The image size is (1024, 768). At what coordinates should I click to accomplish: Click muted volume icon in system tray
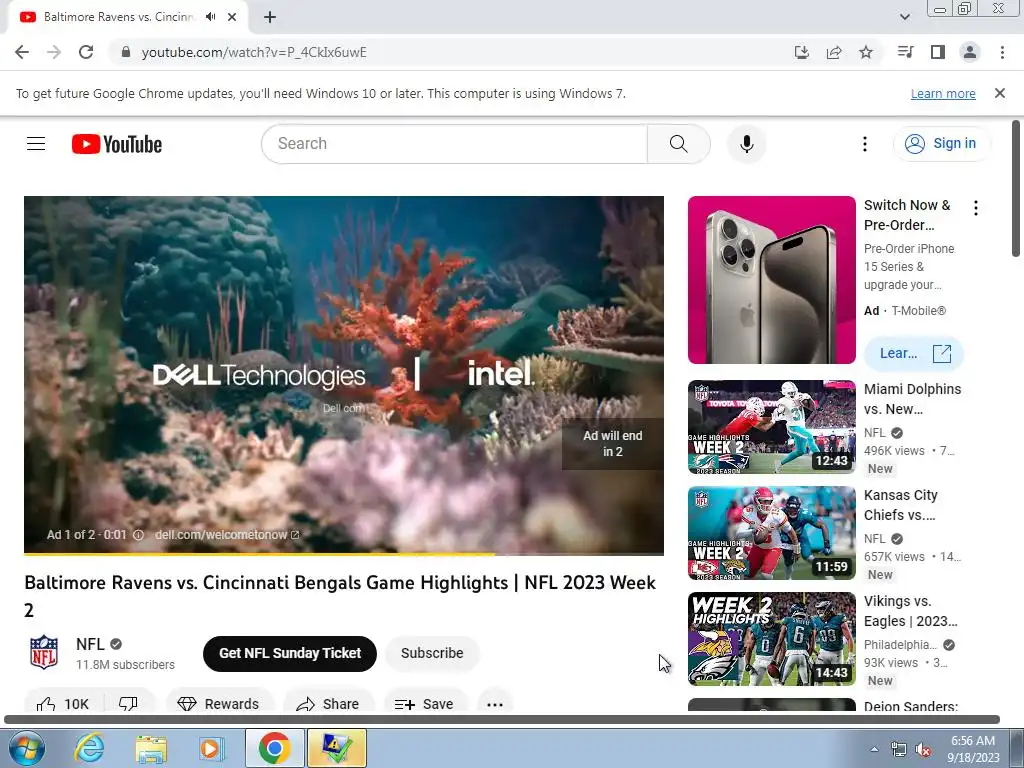pyautogui.click(x=923, y=749)
